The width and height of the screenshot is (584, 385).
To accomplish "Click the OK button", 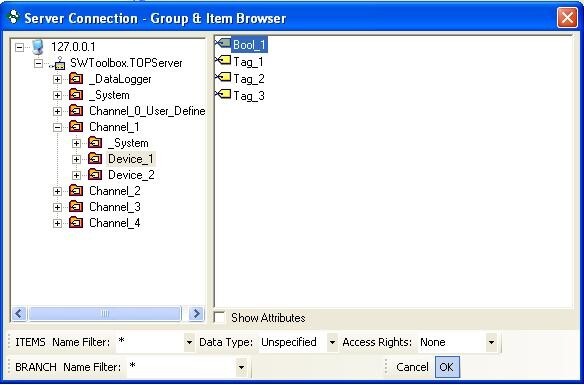I will [x=447, y=367].
